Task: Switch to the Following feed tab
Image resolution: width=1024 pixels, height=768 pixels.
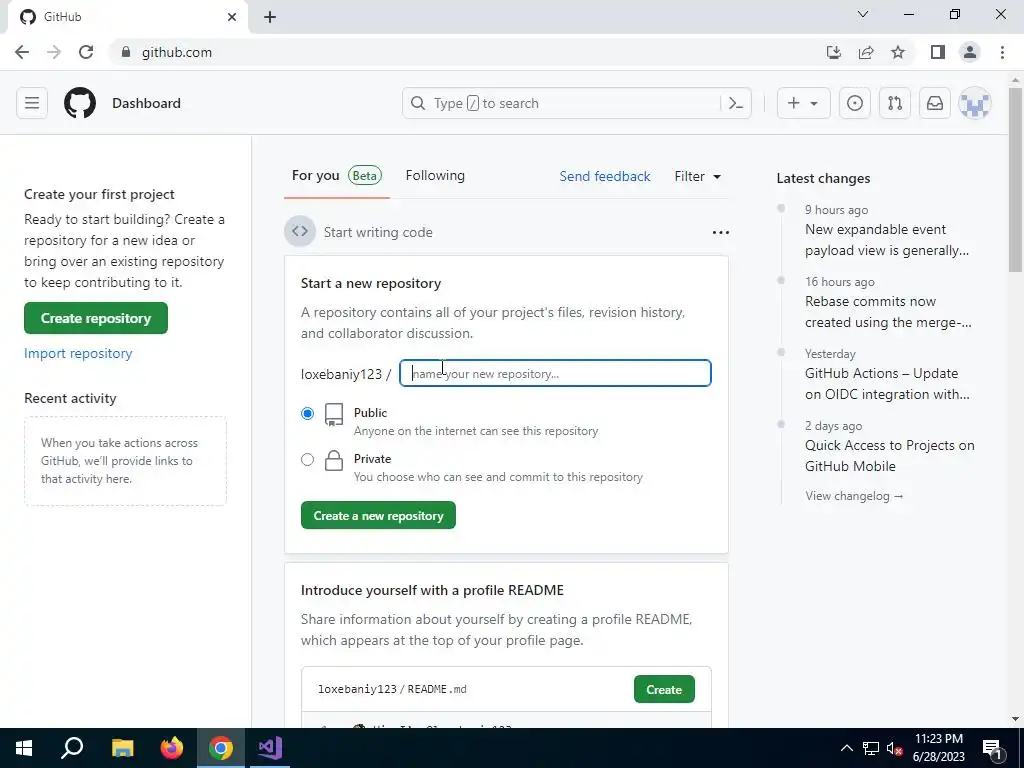Action: tap(435, 176)
